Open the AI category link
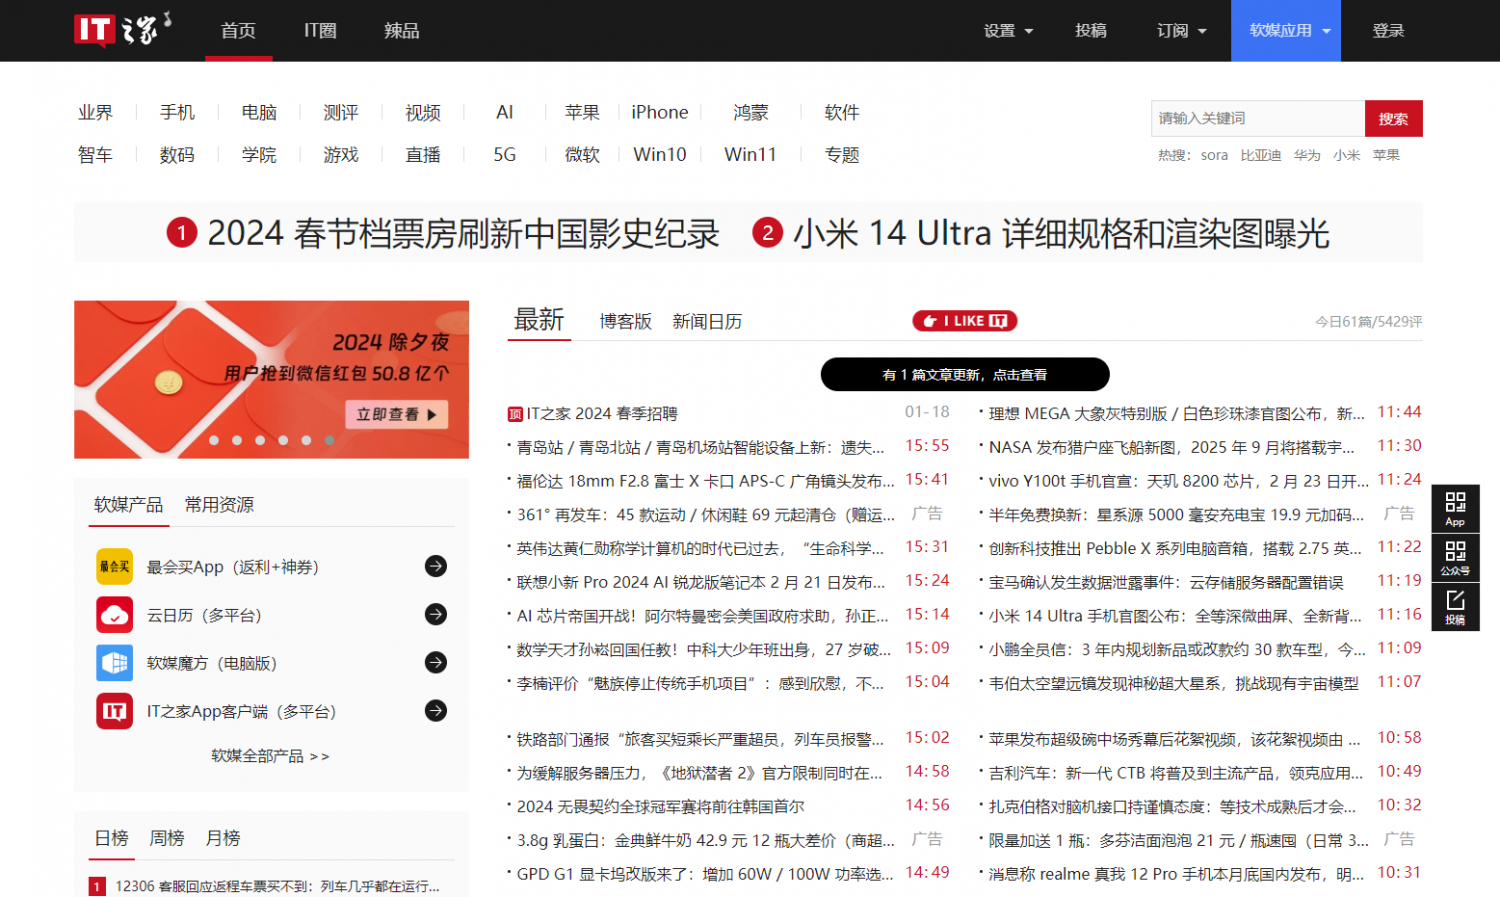Viewport: 1500px width, 897px height. pos(505,112)
